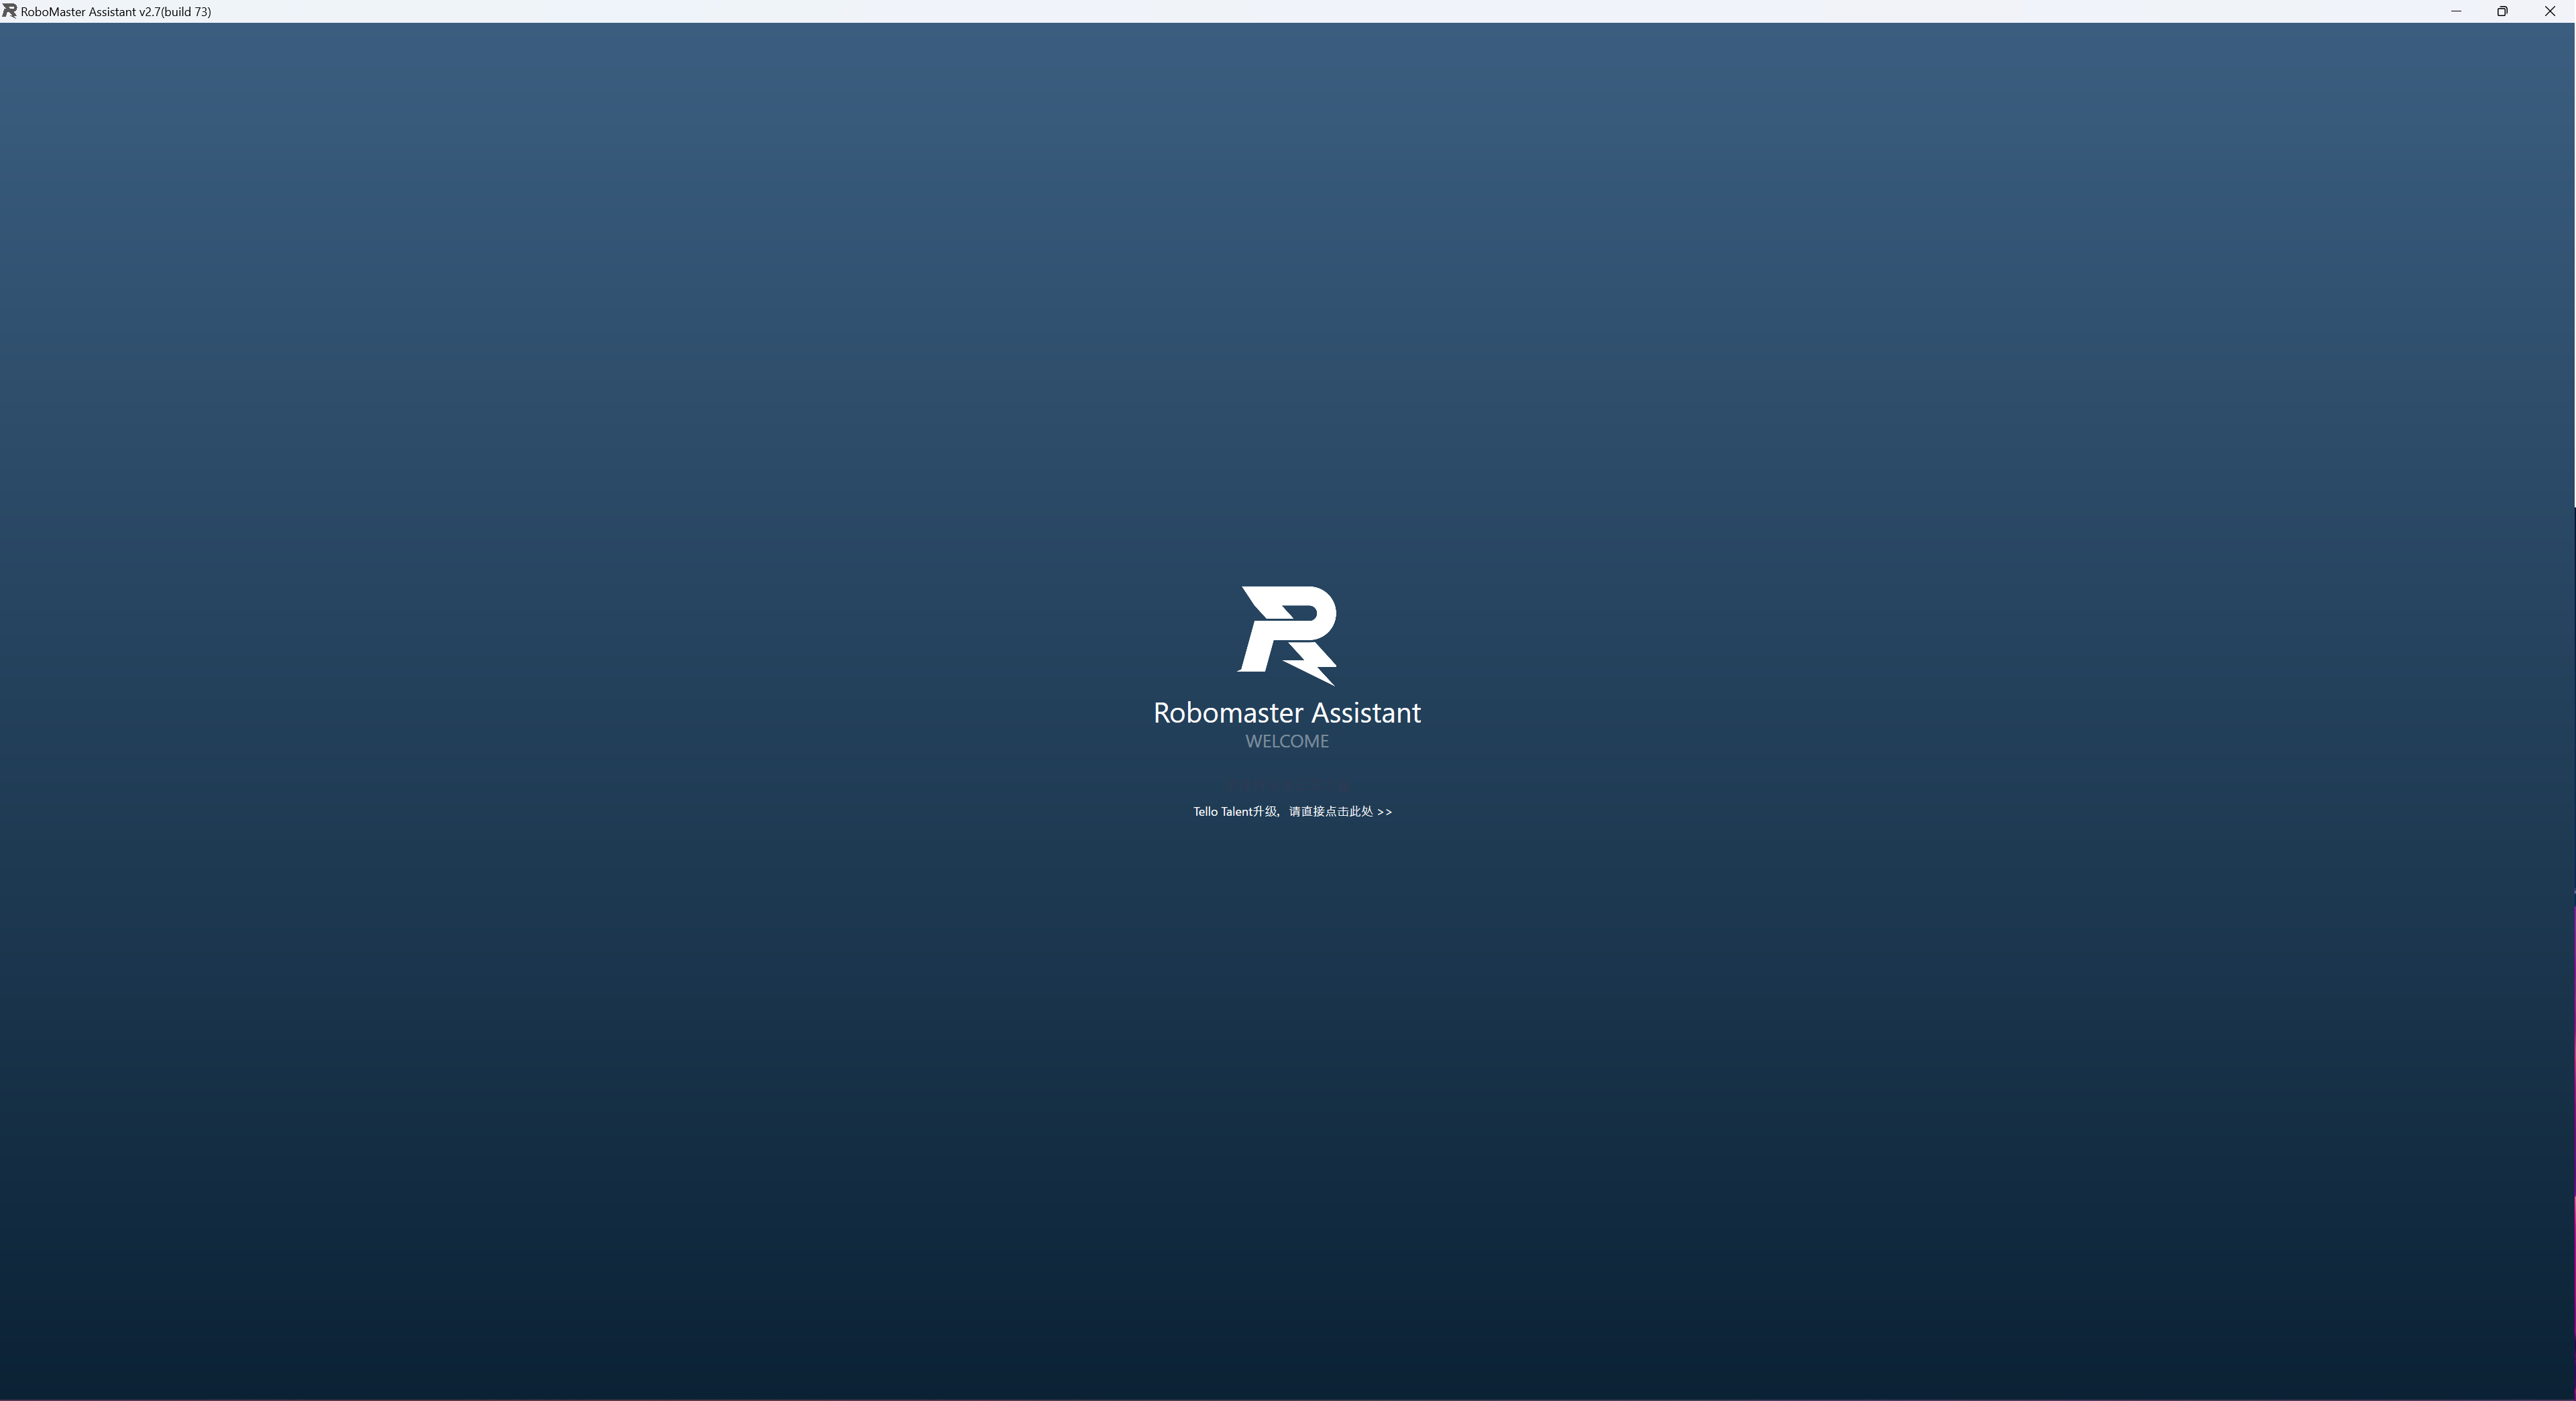Click the "(build 73)" text in title bar

[x=186, y=12]
